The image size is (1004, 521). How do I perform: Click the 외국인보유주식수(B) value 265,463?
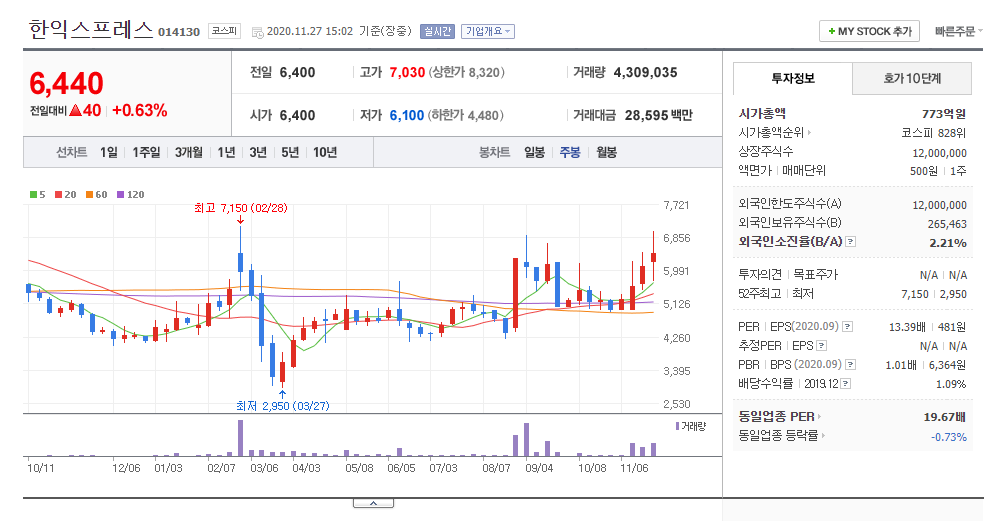pos(947,224)
